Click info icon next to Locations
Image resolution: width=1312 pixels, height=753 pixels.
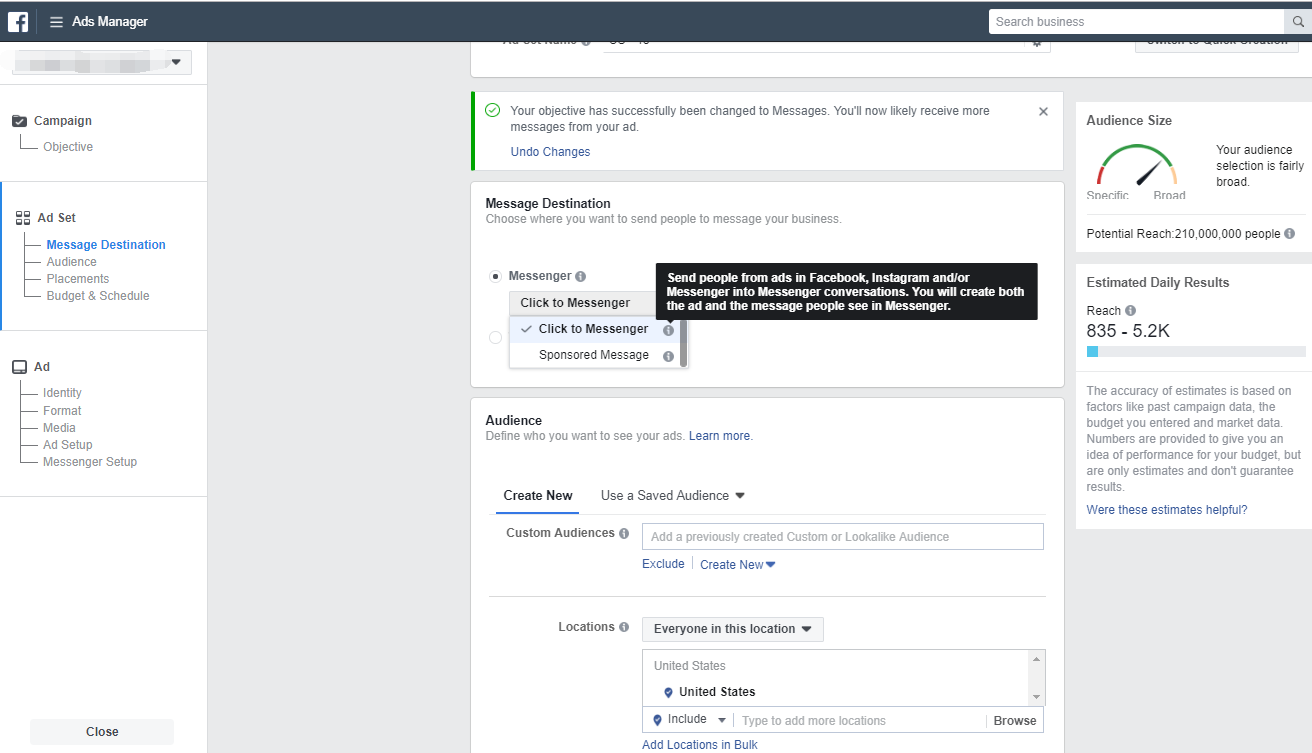pyautogui.click(x=624, y=628)
